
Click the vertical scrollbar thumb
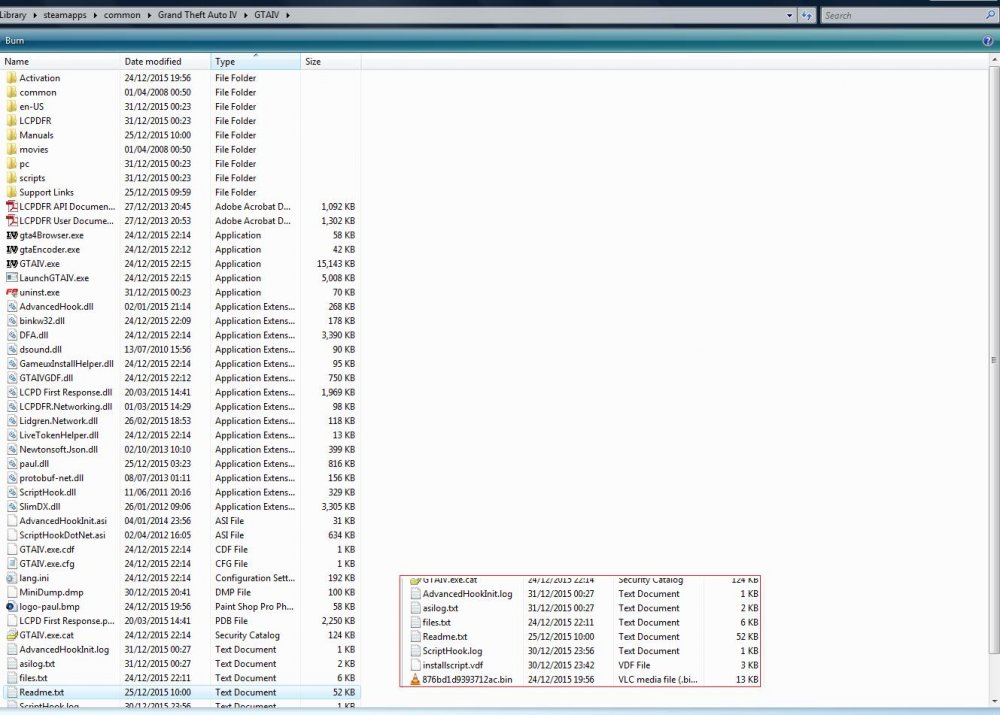click(x=994, y=358)
